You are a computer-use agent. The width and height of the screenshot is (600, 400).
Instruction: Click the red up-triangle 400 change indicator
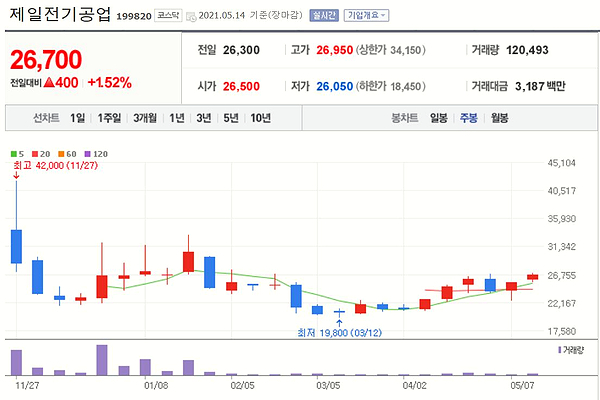(61, 83)
